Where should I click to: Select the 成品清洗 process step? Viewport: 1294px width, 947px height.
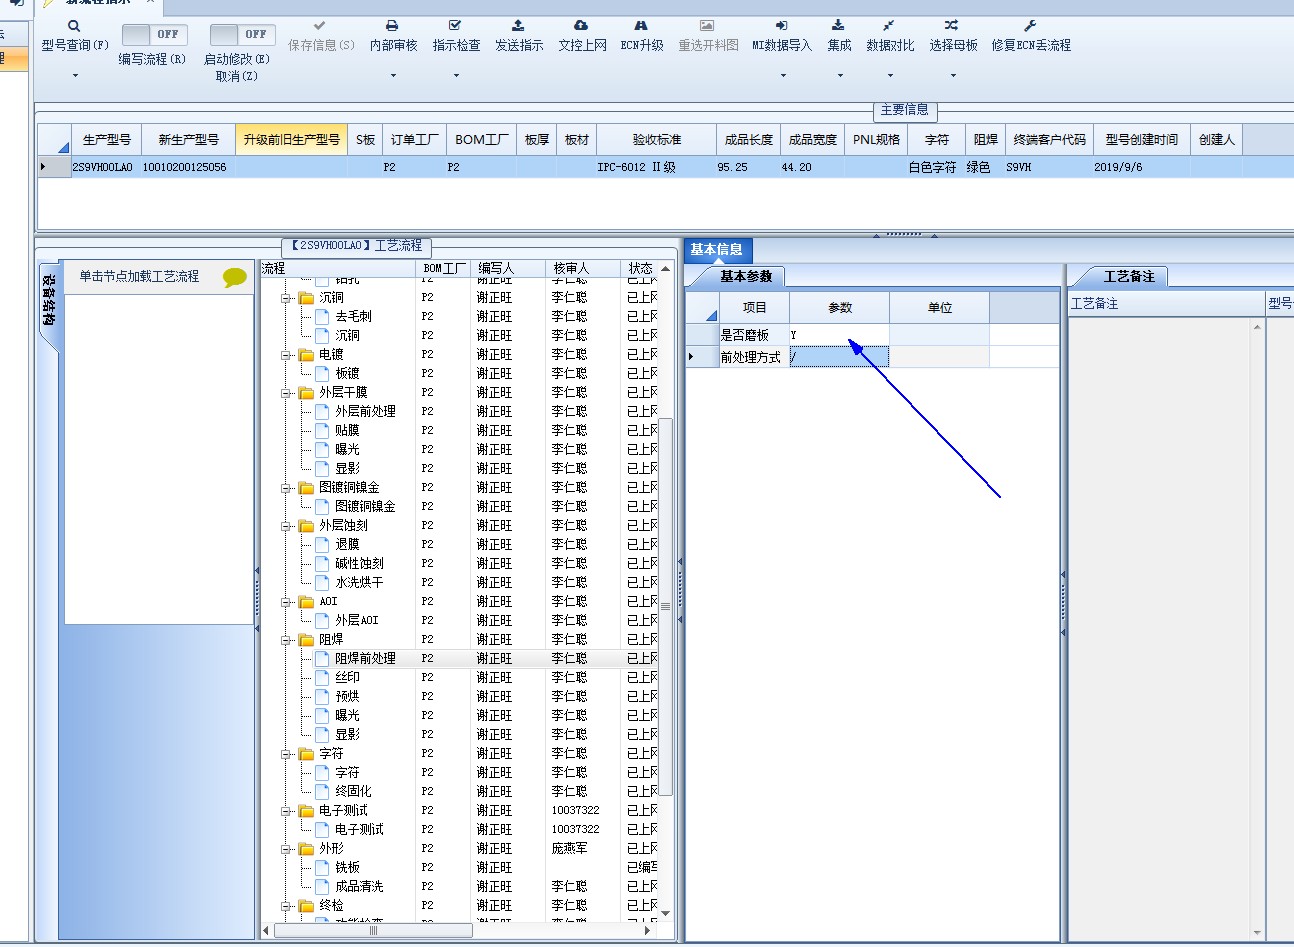pyautogui.click(x=359, y=887)
